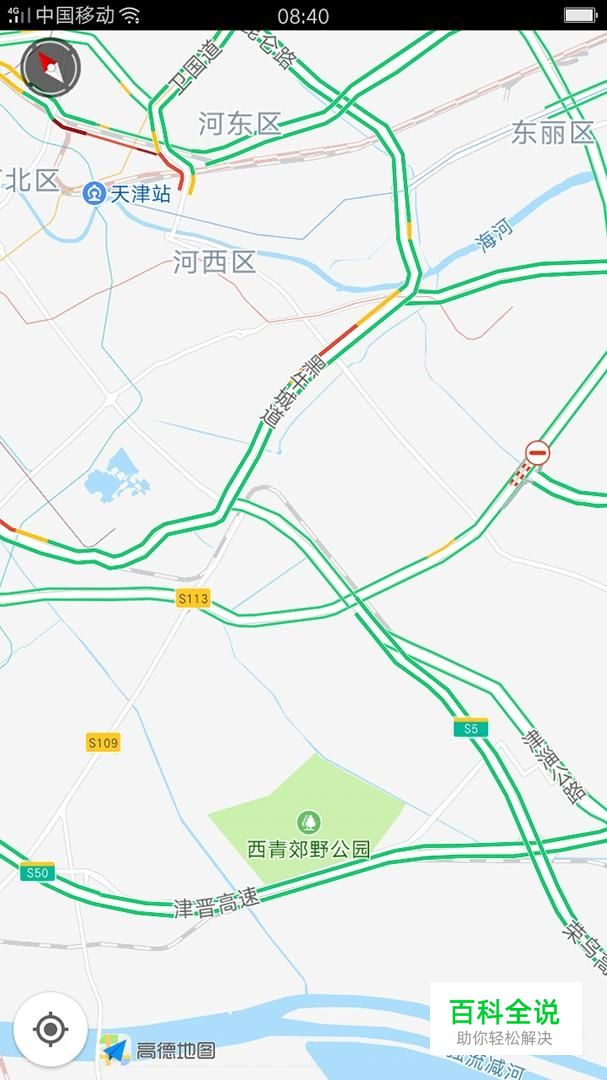Tap the 高德地图 logo
Image resolution: width=607 pixels, height=1080 pixels.
[x=158, y=1050]
